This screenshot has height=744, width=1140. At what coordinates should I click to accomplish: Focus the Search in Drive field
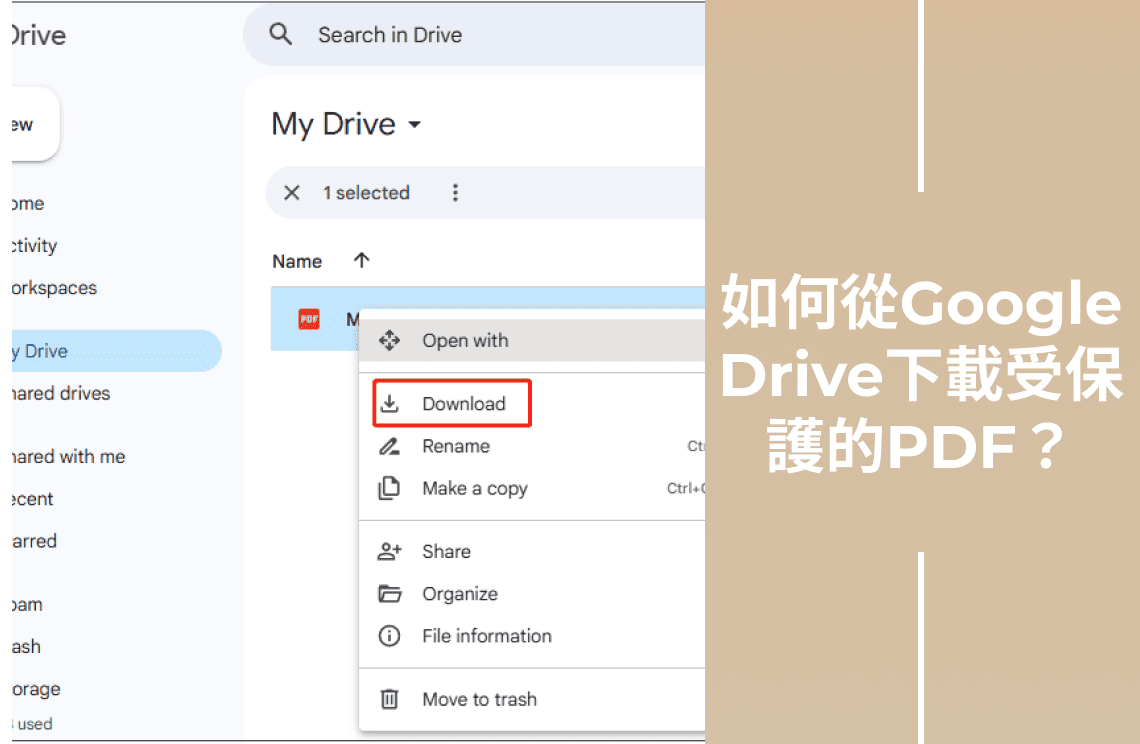pos(474,35)
